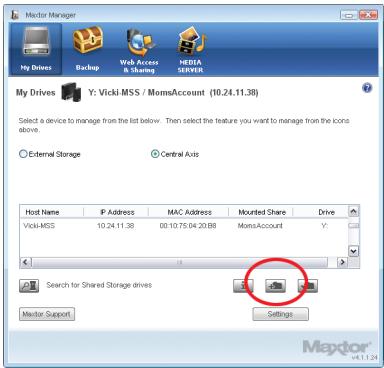Screen dimensions: 384x368
Task: Minimize the Maxtor Manager window
Action: (x=349, y=15)
